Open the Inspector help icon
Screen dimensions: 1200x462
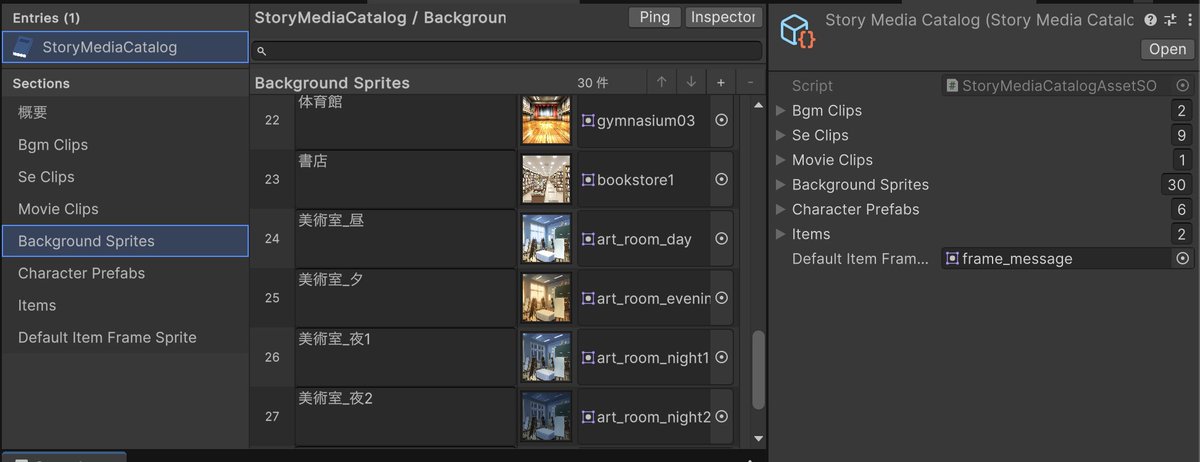point(1151,19)
